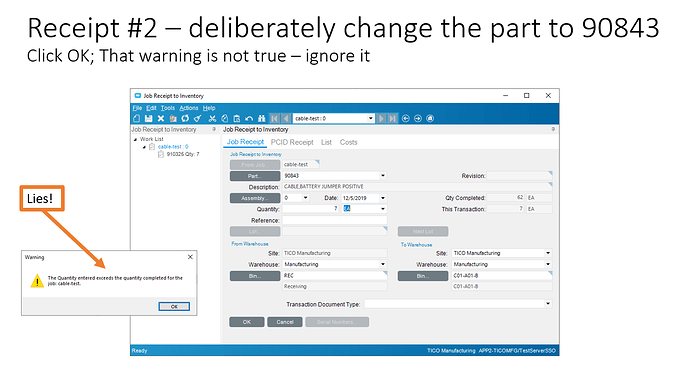Click the Serial Numbers... button
The image size is (690, 372).
pos(337,322)
